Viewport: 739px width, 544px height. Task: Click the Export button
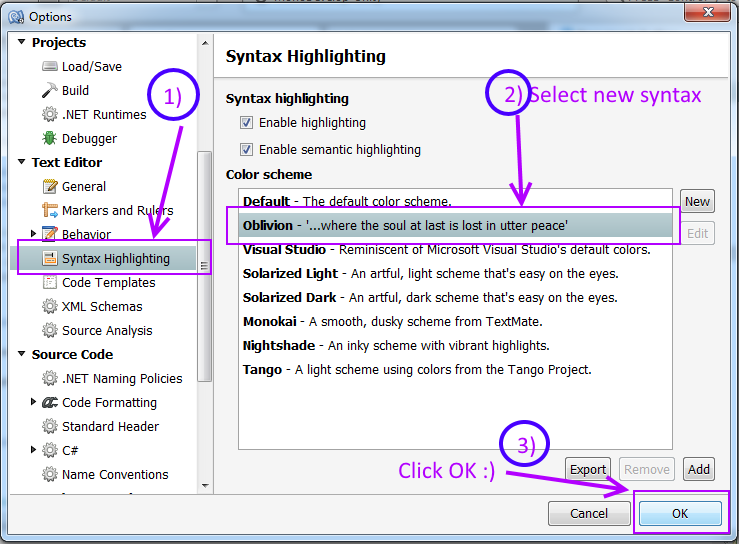click(x=588, y=470)
